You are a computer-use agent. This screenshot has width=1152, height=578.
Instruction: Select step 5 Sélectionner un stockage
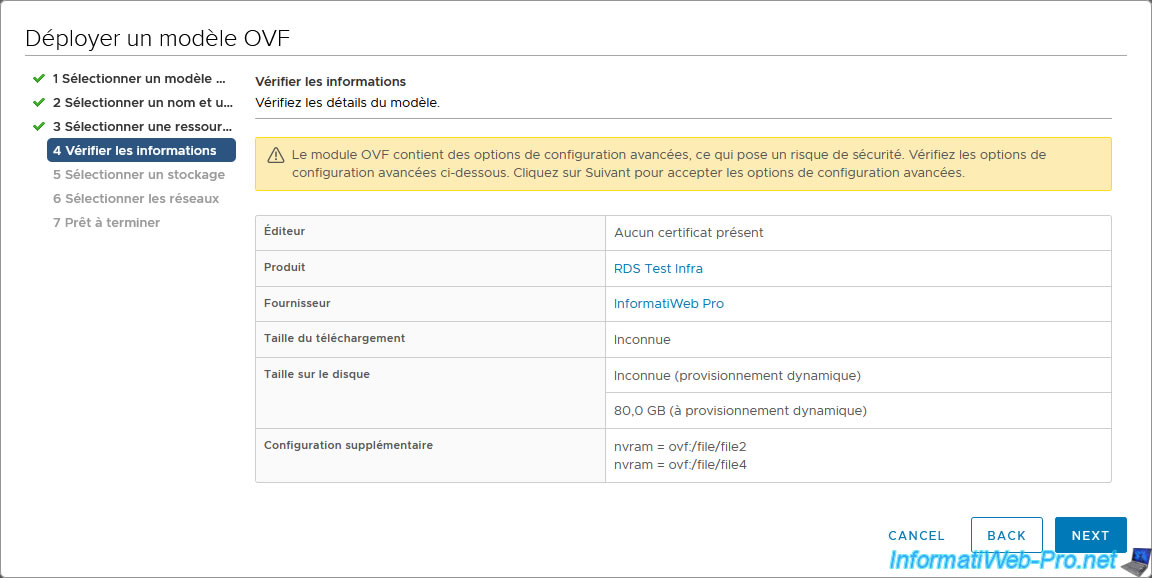point(139,175)
